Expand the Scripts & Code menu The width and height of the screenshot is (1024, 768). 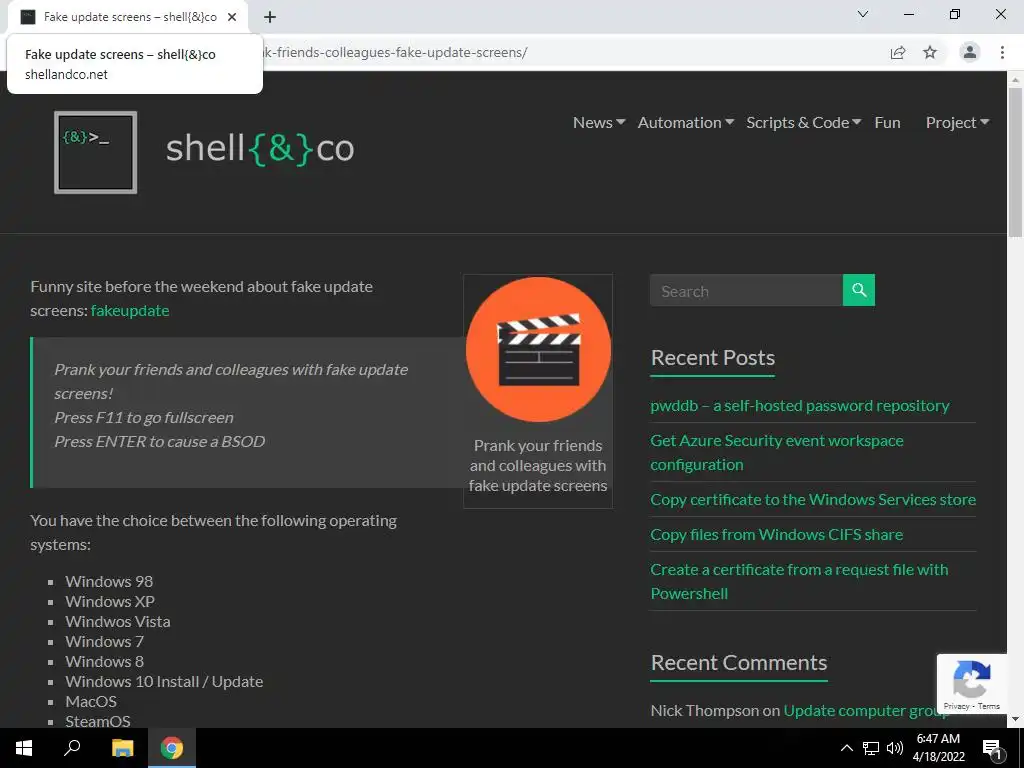803,122
